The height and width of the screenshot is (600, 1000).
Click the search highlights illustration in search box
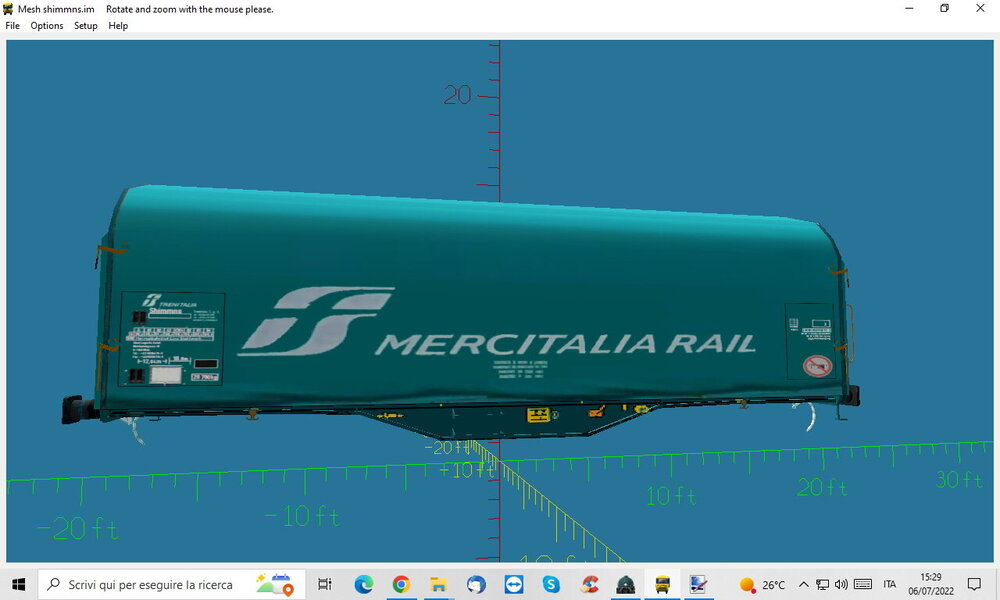click(x=275, y=584)
